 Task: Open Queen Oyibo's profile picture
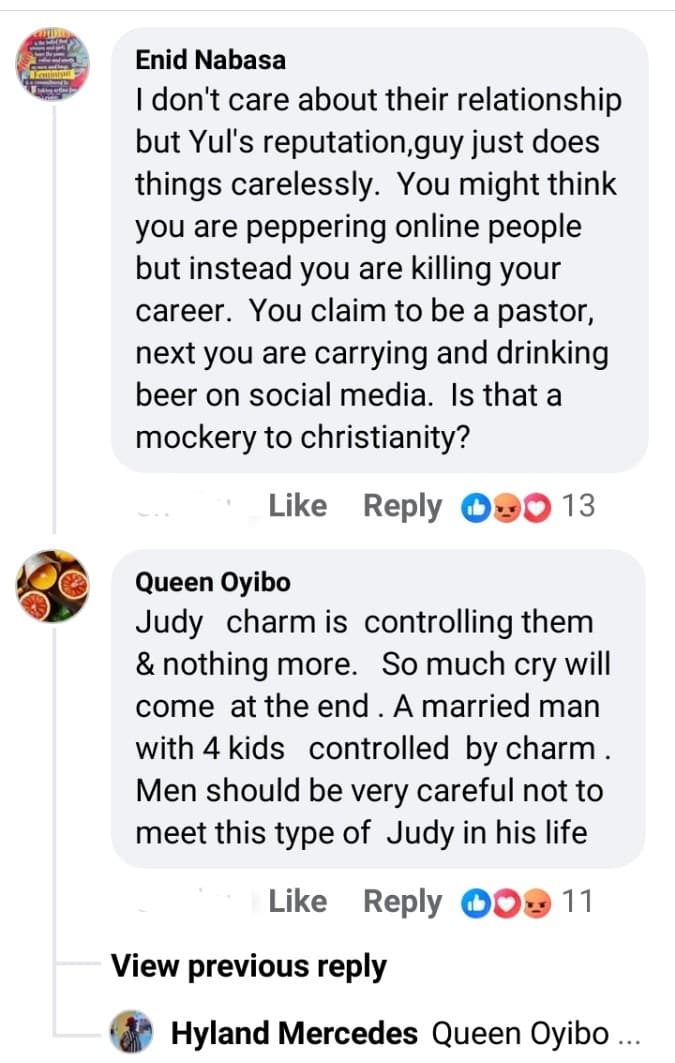tap(54, 587)
